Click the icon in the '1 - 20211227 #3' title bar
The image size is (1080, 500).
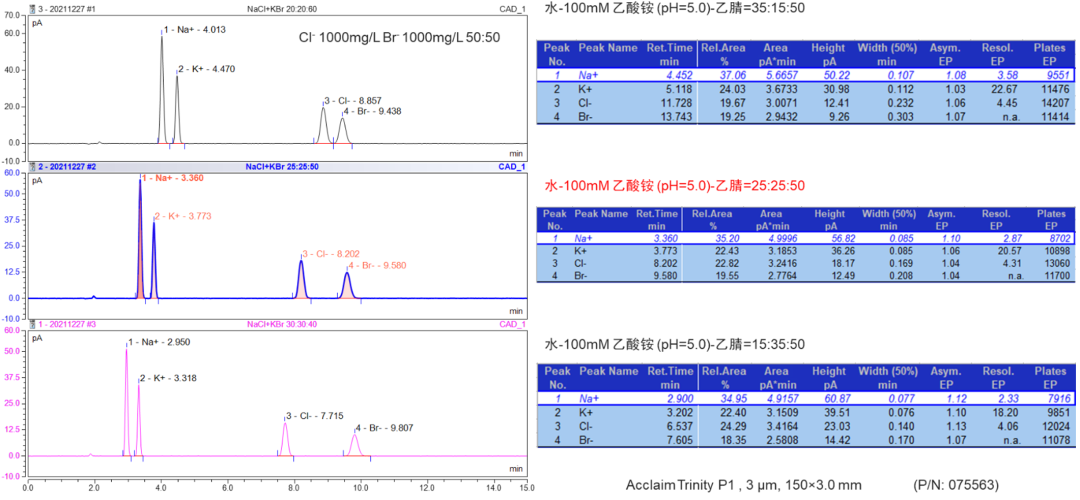[x=32, y=324]
